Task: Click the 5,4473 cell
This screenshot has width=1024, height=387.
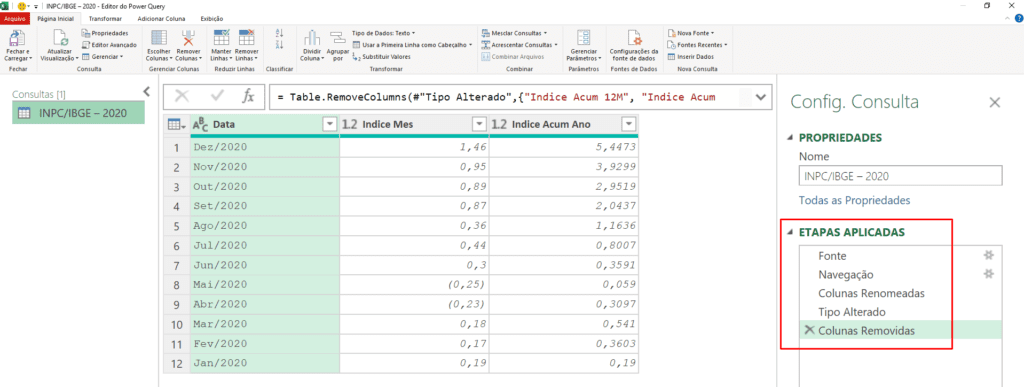Action: pyautogui.click(x=564, y=147)
